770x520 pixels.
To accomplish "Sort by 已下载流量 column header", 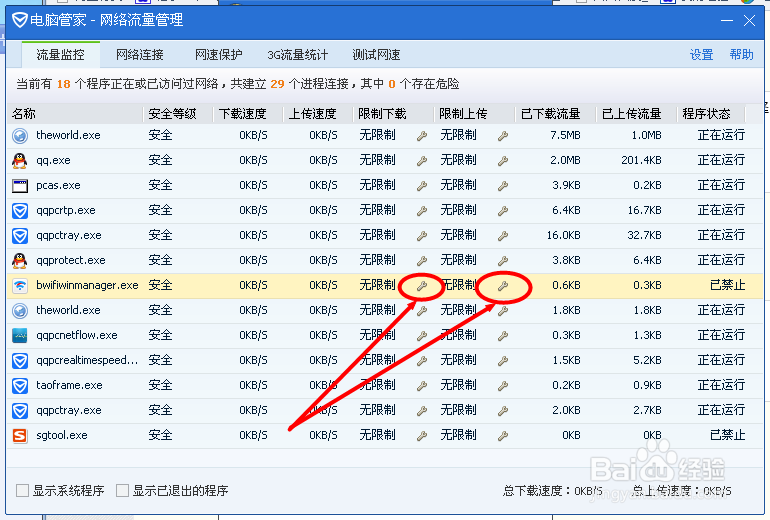I will point(555,114).
